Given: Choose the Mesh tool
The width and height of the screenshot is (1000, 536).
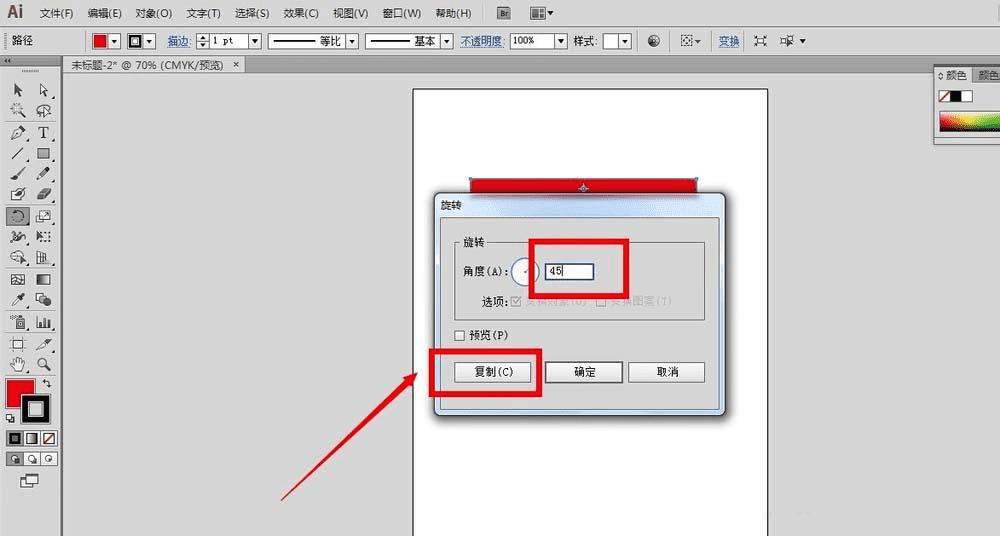Looking at the screenshot, I should tap(18, 279).
